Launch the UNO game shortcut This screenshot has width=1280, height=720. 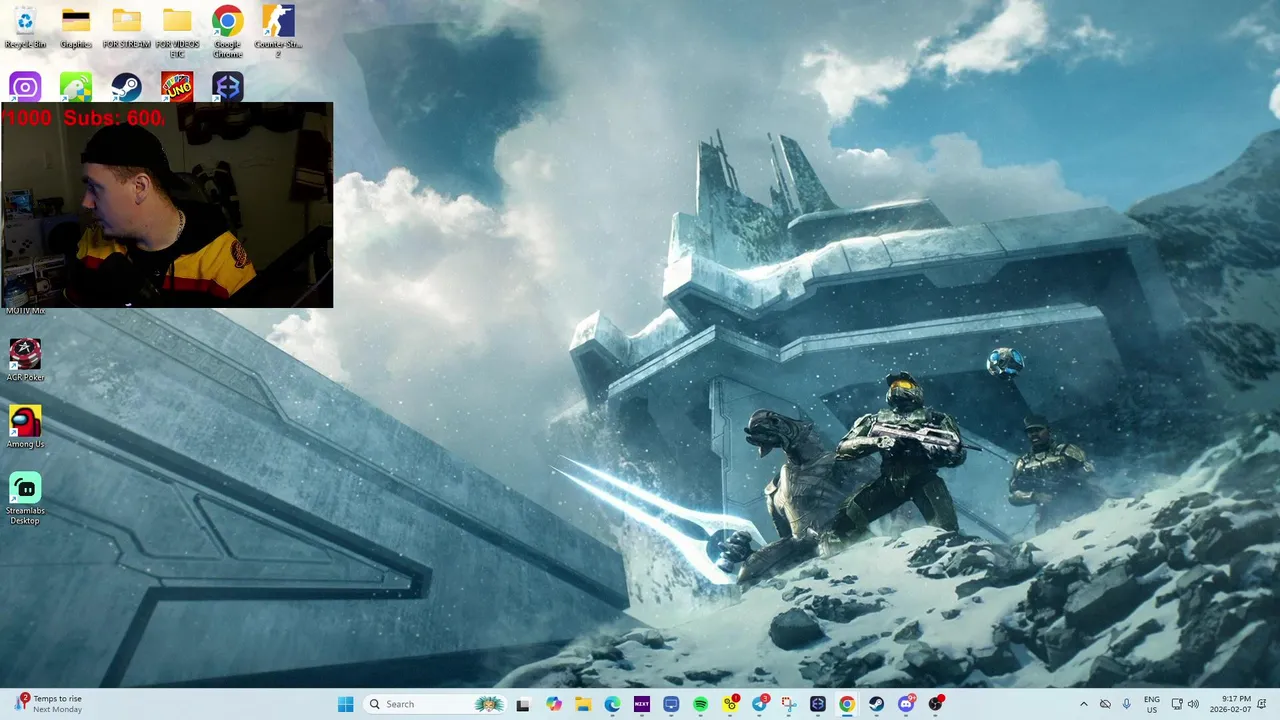177,87
